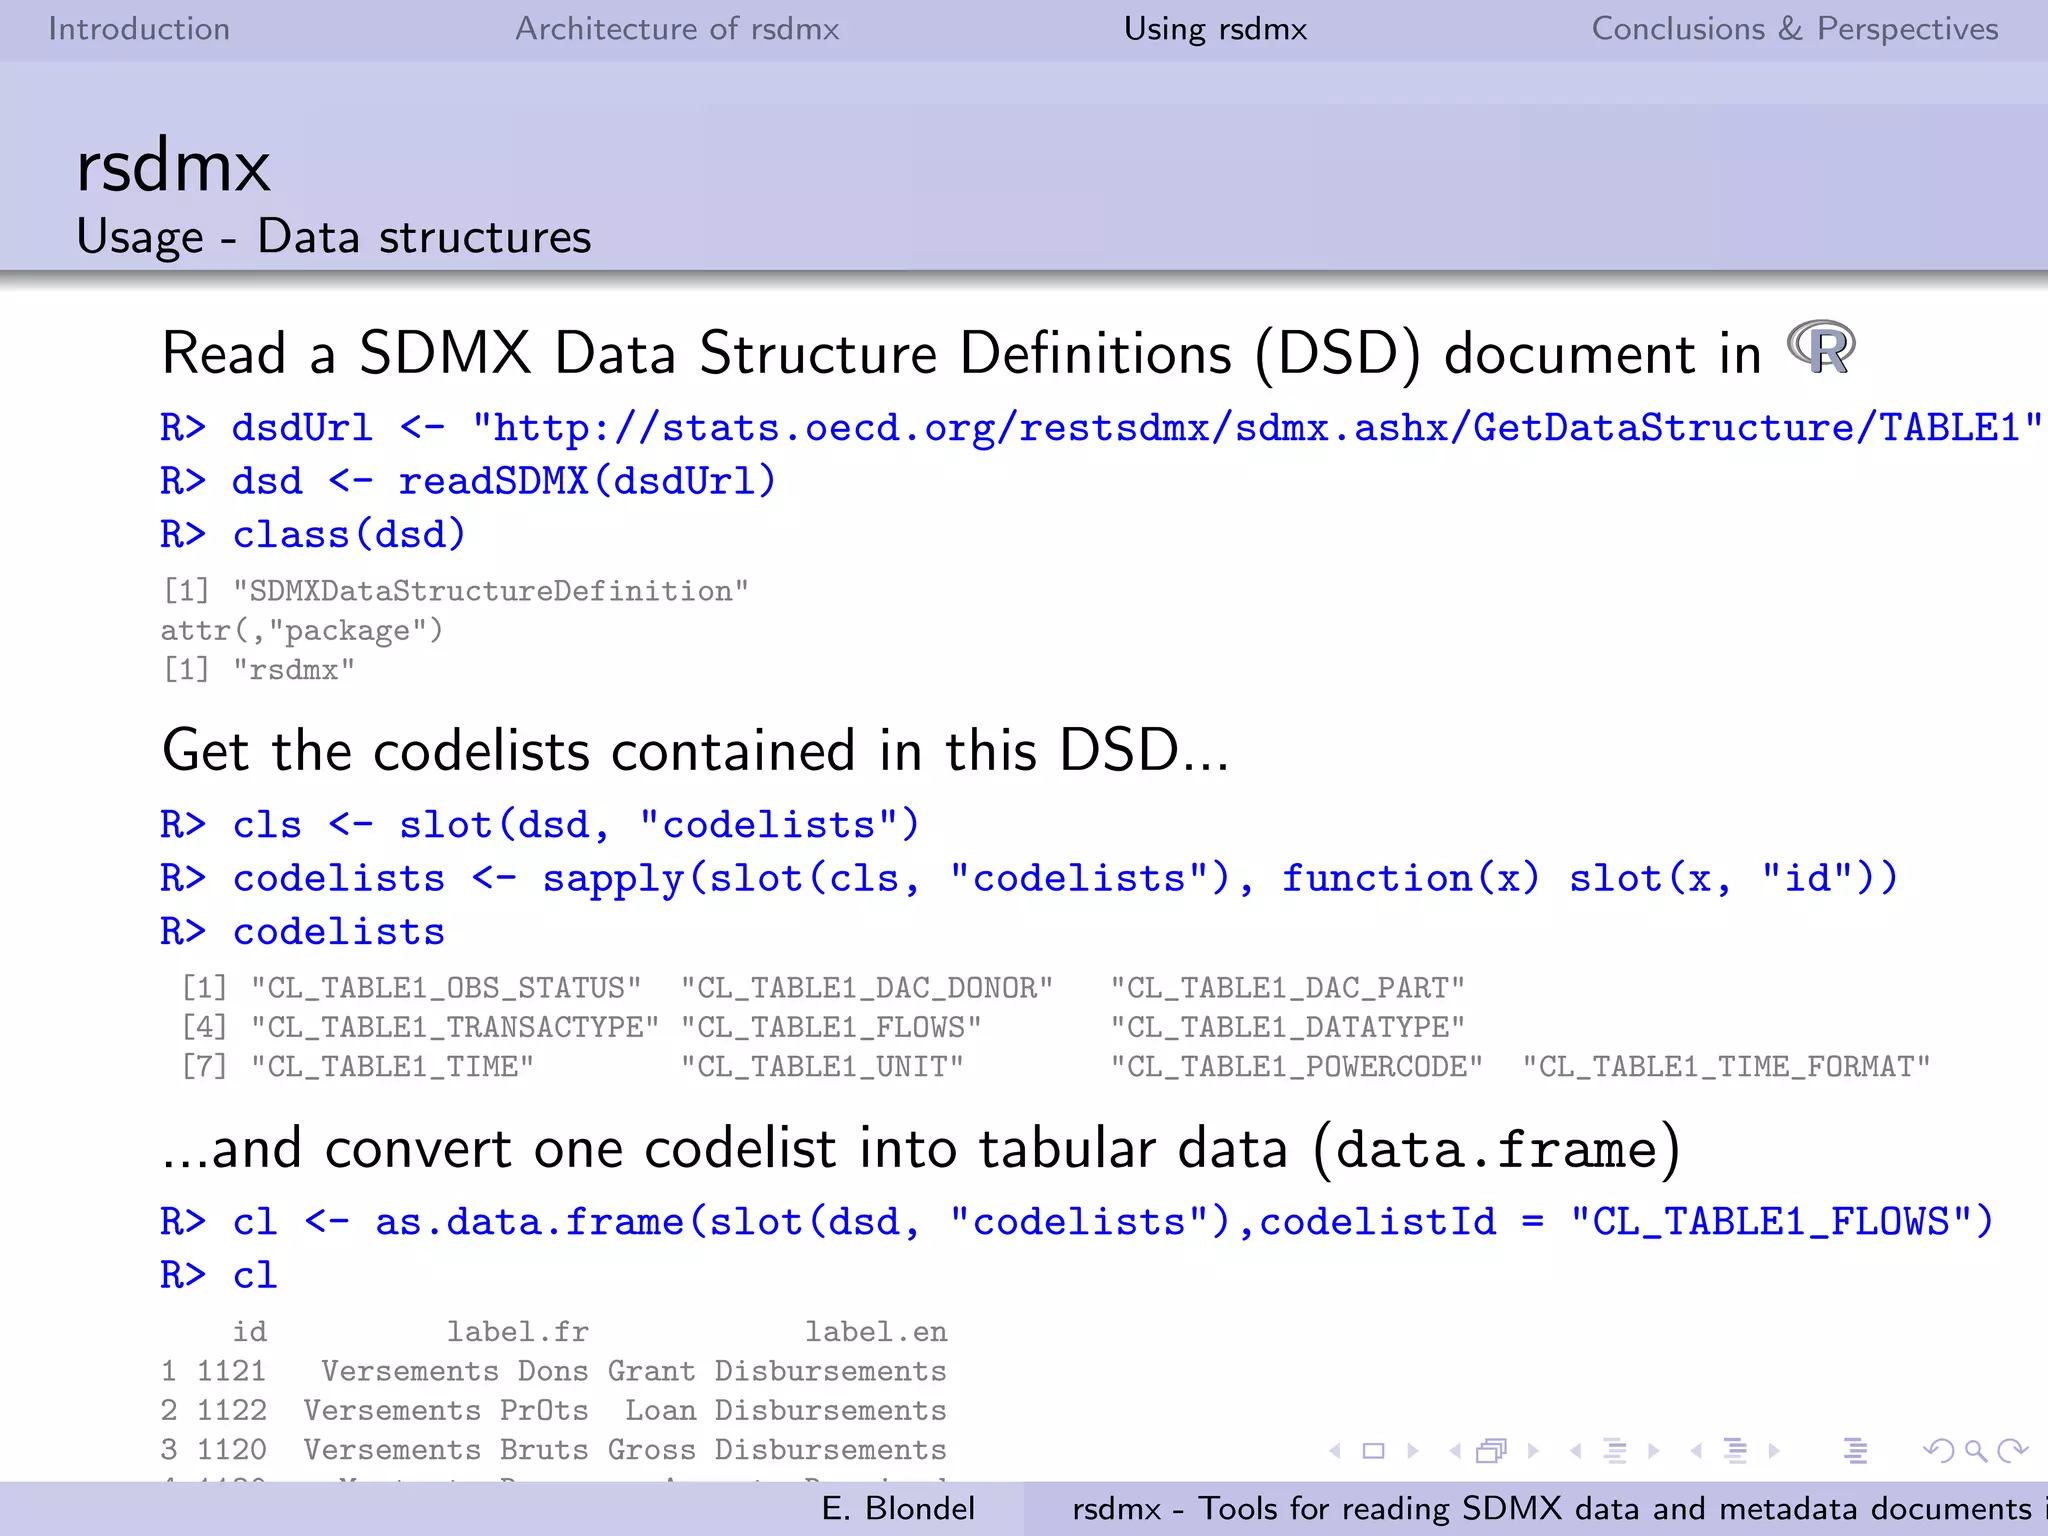Click "CL_TABLE1_FLOWS" in codelists output
The width and height of the screenshot is (2048, 1536).
[x=831, y=1027]
